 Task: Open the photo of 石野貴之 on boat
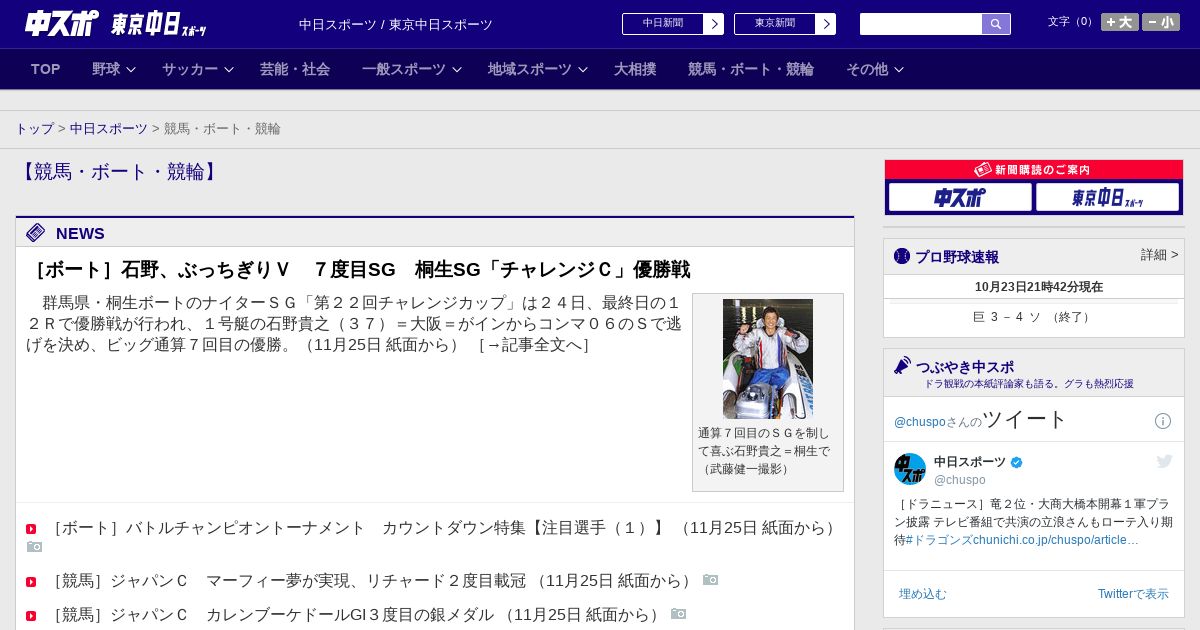tap(768, 358)
